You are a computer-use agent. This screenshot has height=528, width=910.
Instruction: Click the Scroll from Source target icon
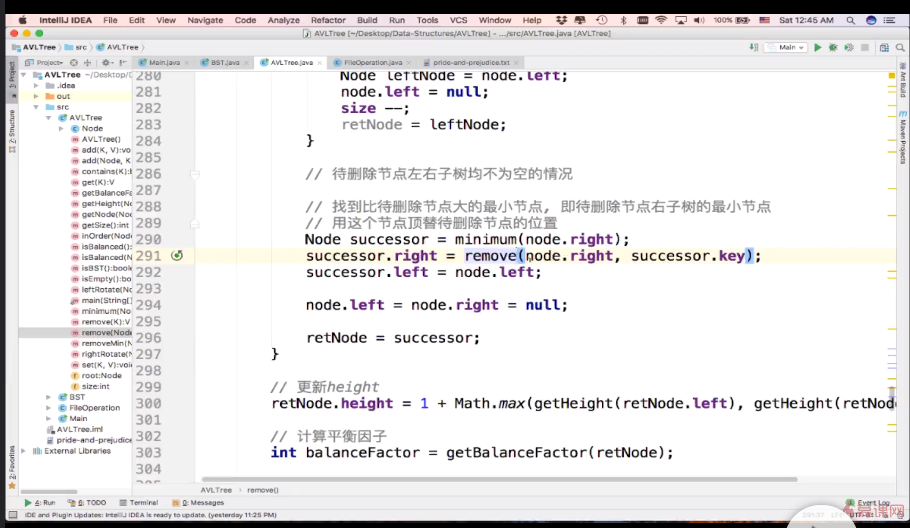(x=74, y=63)
